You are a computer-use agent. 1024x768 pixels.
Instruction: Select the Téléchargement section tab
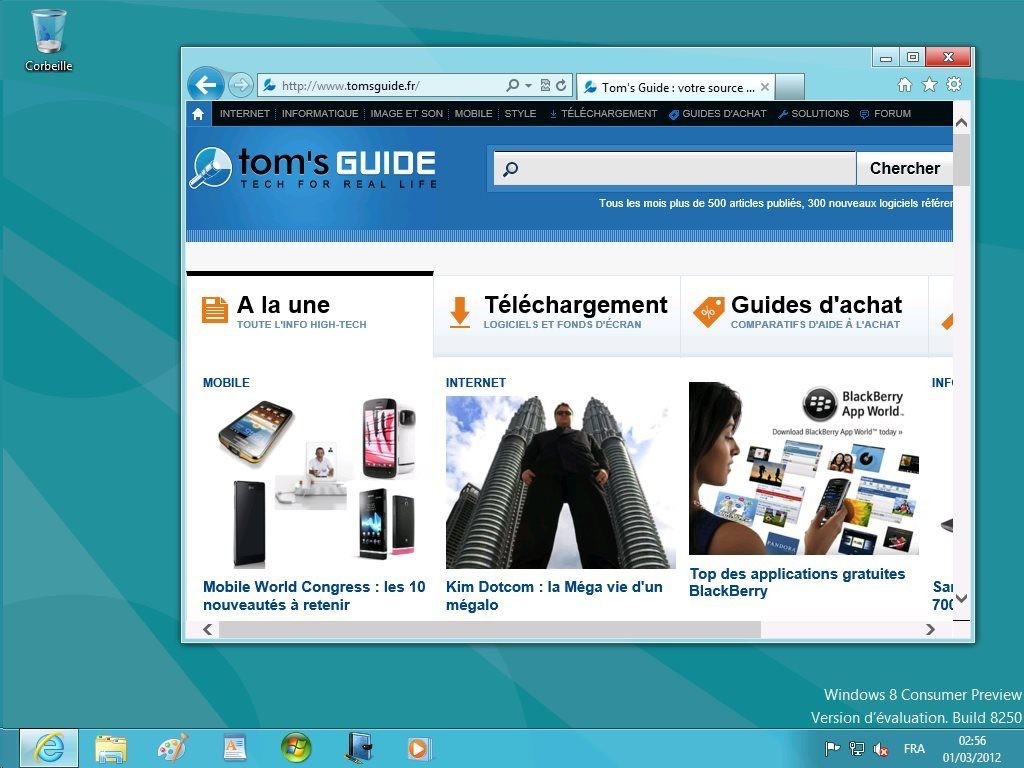click(557, 315)
